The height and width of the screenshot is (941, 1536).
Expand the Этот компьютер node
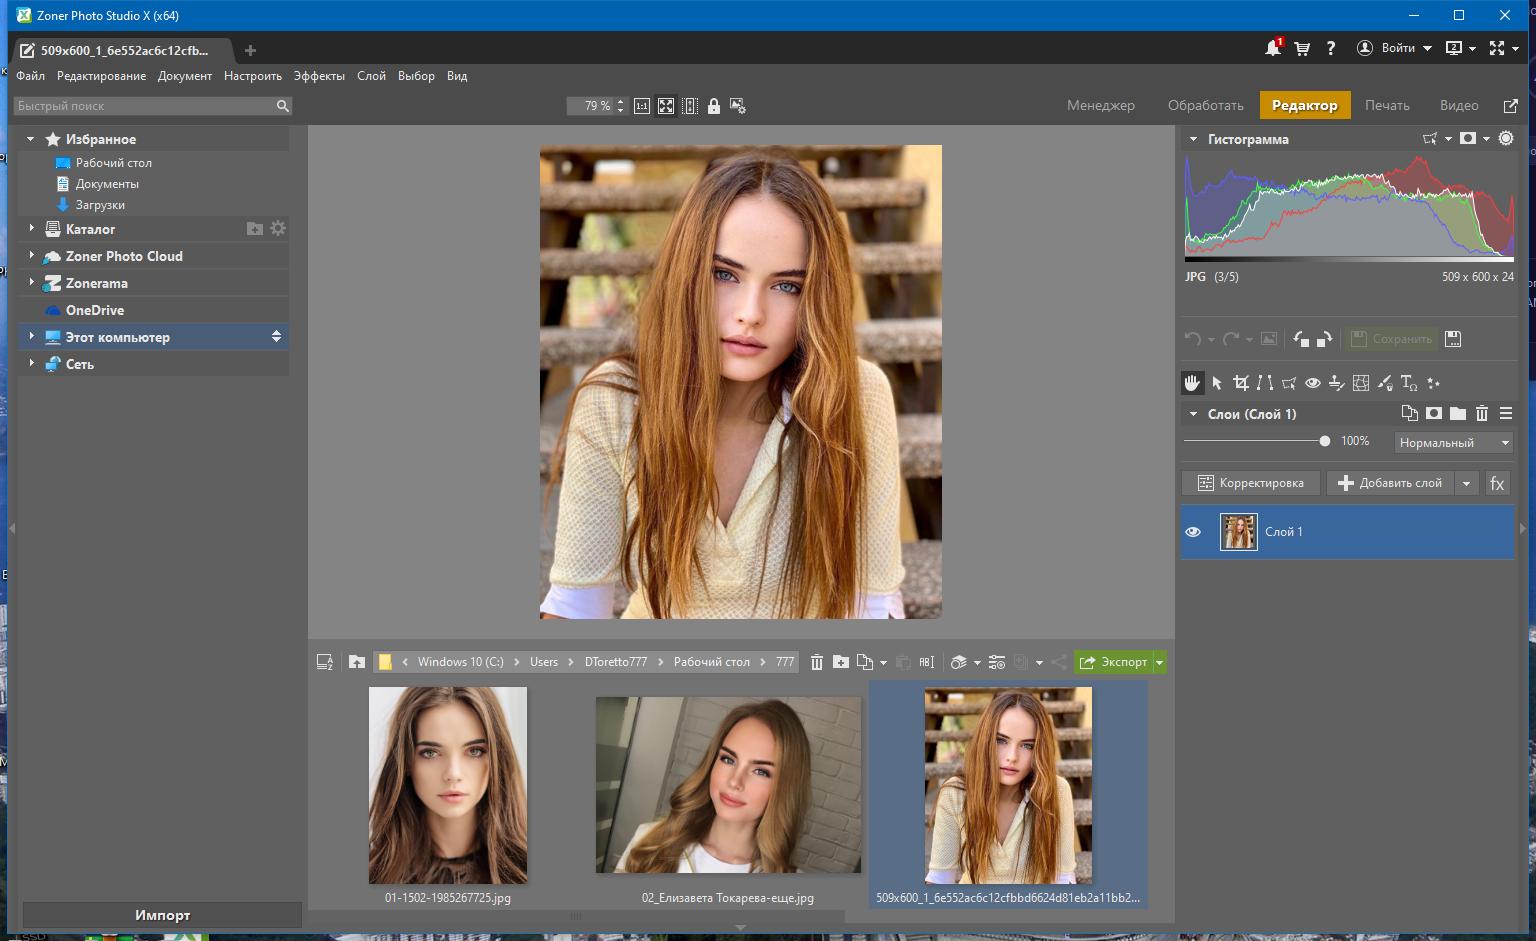coord(31,336)
